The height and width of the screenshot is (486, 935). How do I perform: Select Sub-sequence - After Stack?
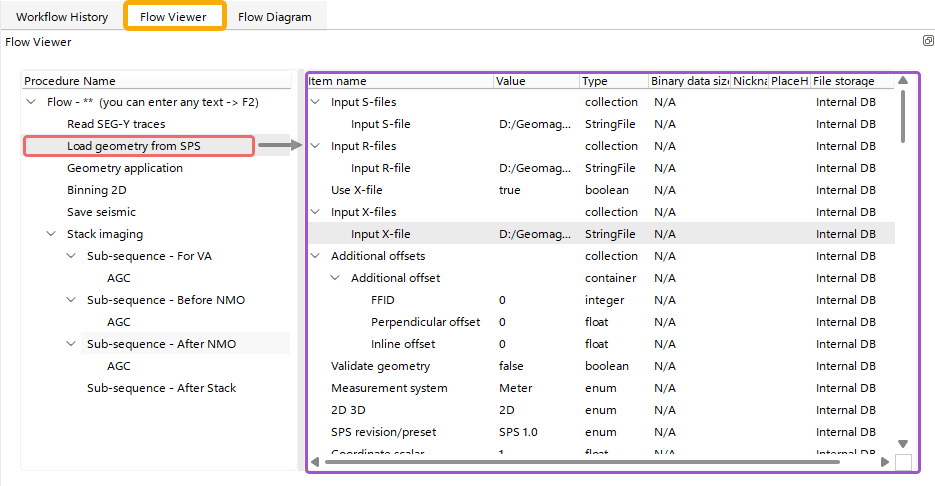(x=162, y=388)
